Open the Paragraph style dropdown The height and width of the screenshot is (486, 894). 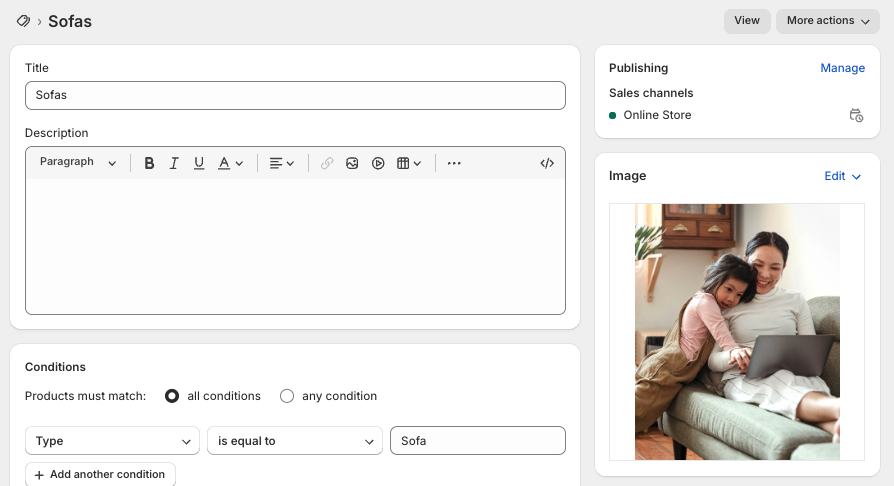(78, 163)
